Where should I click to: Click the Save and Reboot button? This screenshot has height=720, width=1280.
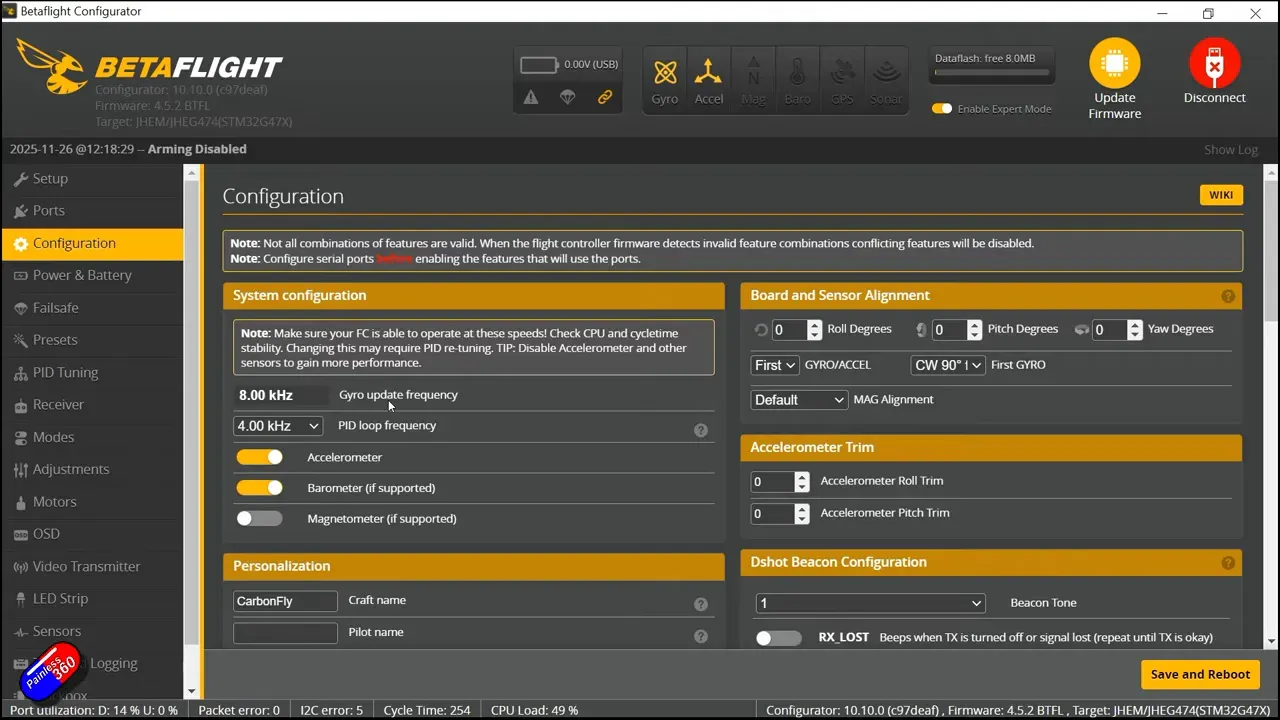click(1199, 674)
